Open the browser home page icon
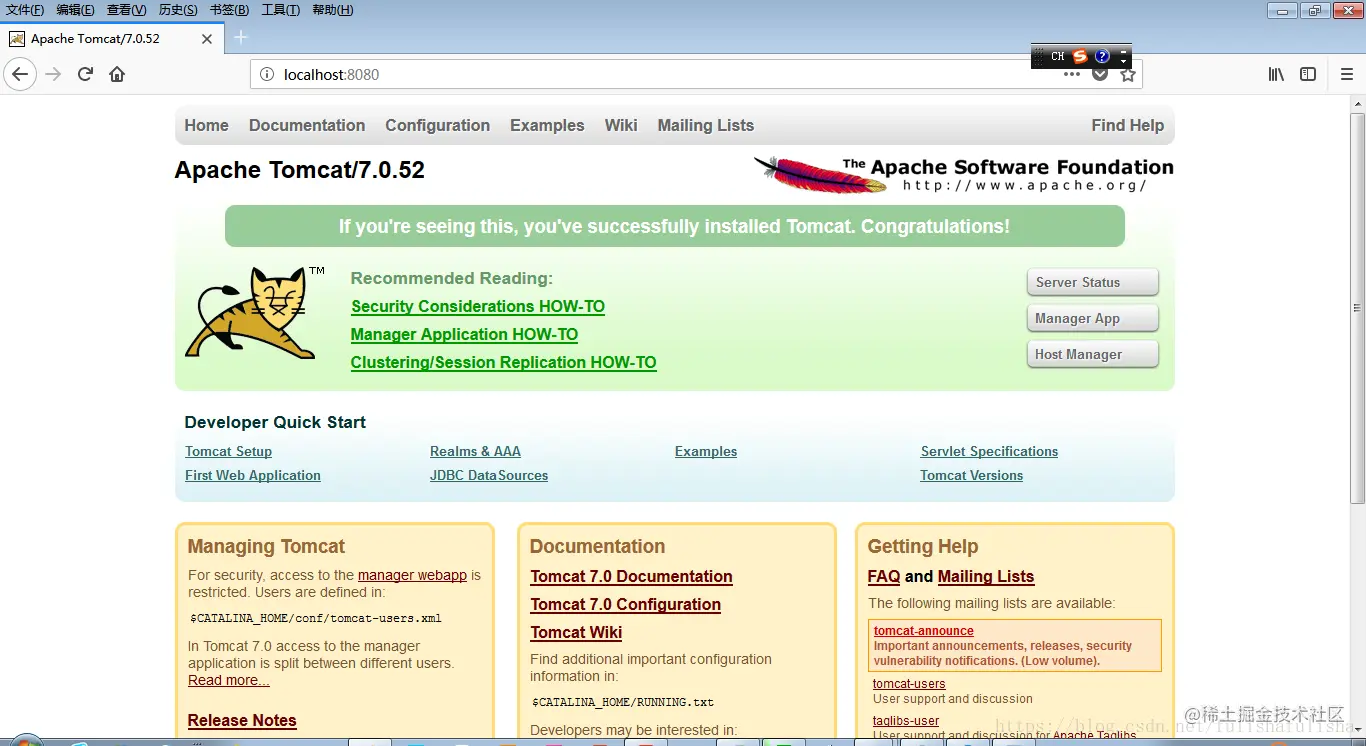The height and width of the screenshot is (746, 1366). coord(117,74)
